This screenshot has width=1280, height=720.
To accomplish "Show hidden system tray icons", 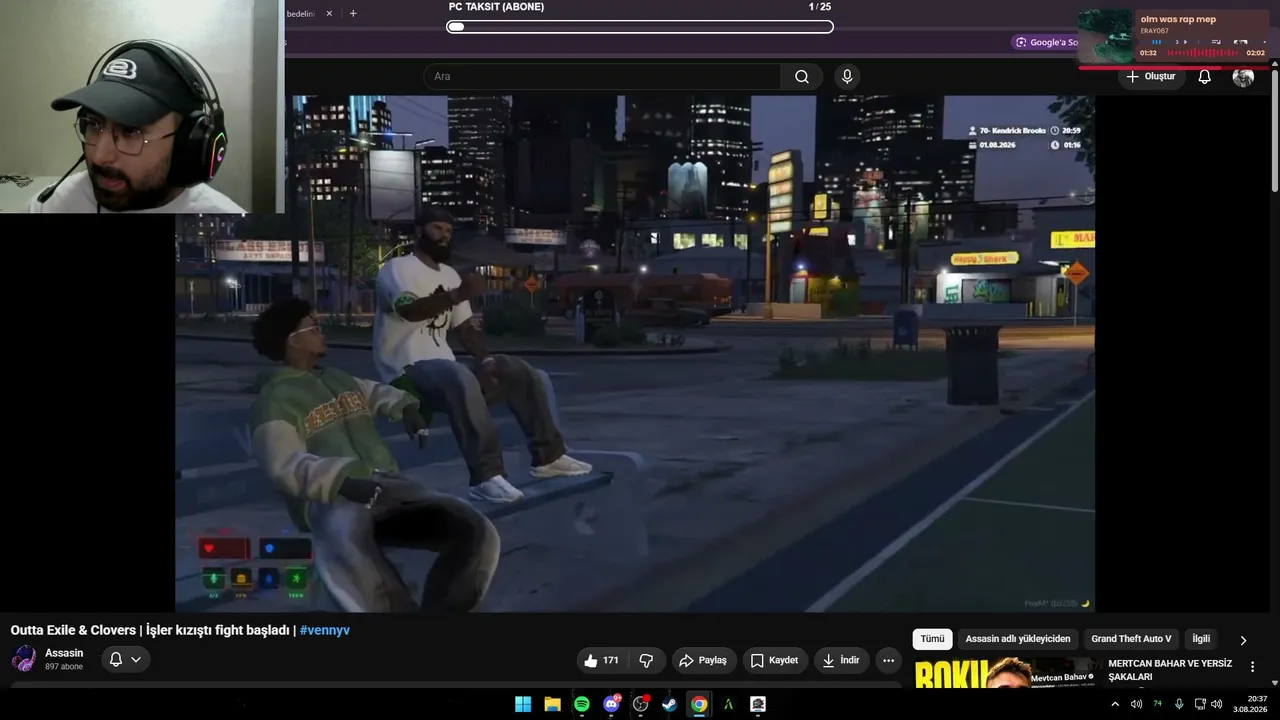I will click(x=1115, y=704).
